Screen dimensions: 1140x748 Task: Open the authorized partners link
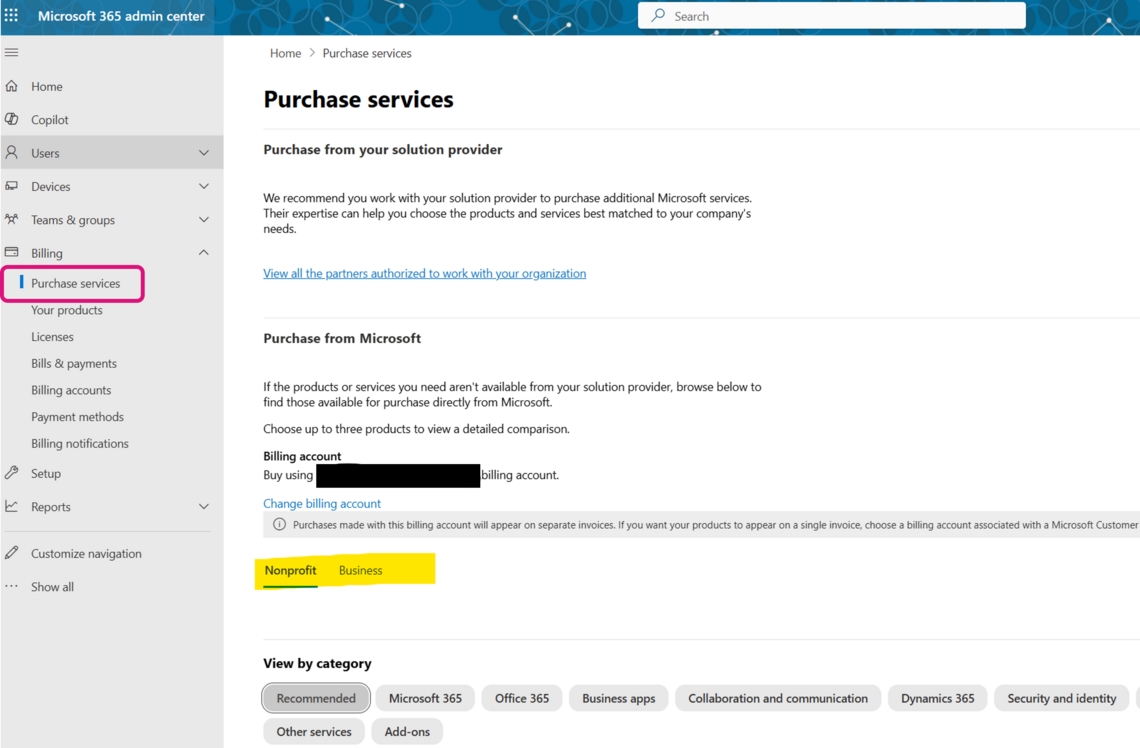[425, 273]
